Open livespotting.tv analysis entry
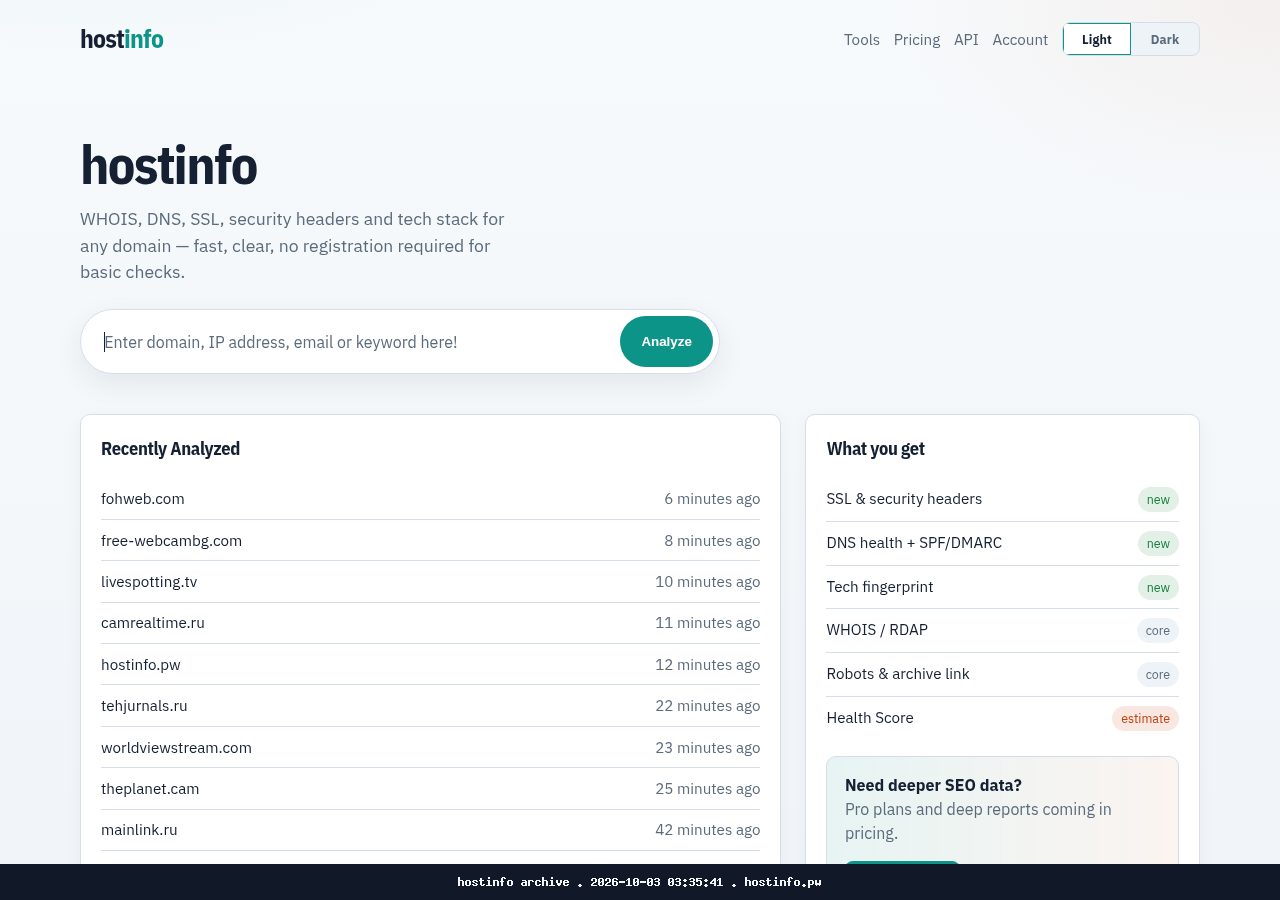Viewport: 1280px width, 900px height. (x=149, y=582)
